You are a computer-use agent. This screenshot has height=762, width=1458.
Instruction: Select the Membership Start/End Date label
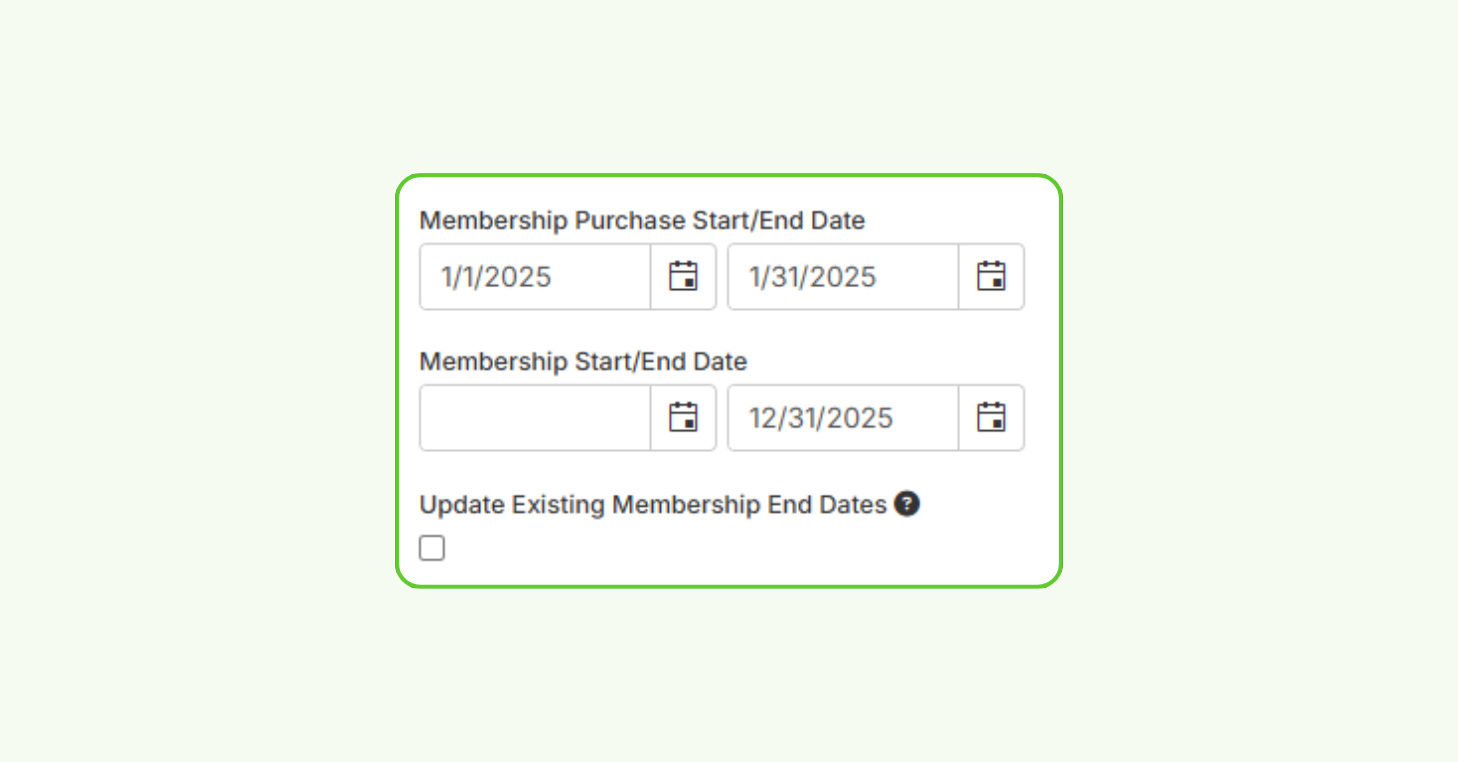[x=583, y=362]
